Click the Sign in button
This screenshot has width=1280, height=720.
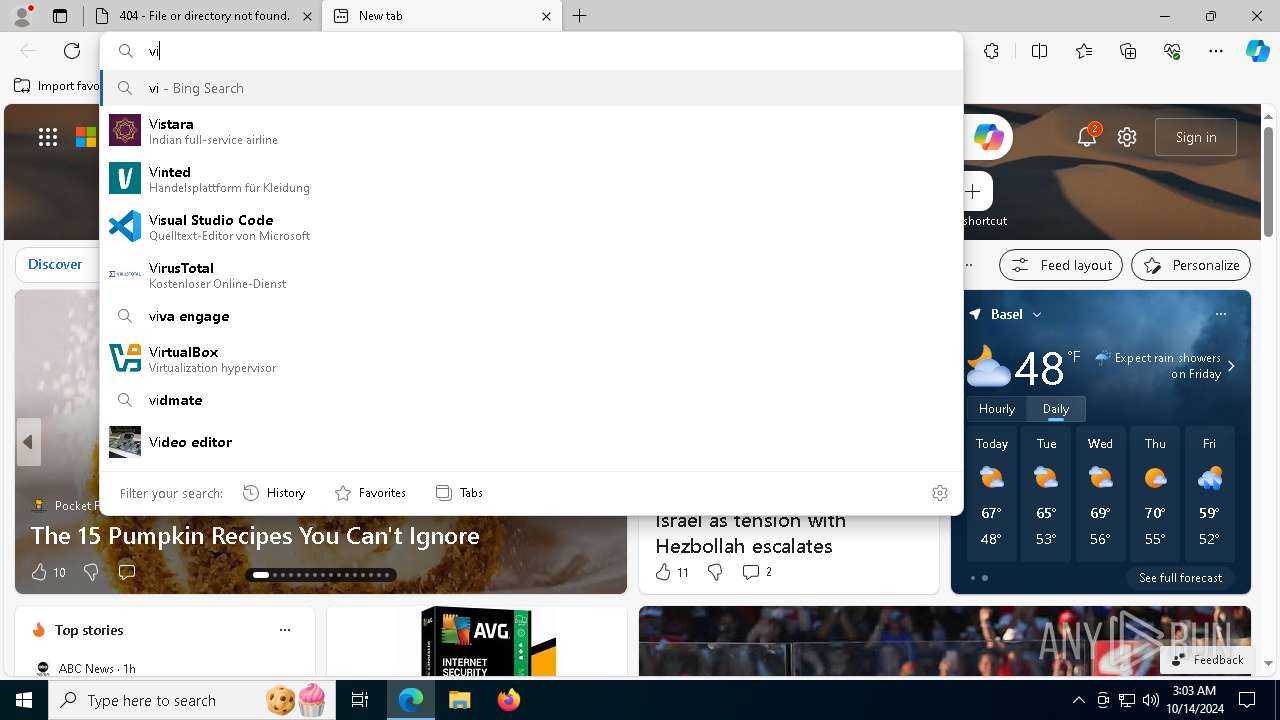click(1196, 137)
